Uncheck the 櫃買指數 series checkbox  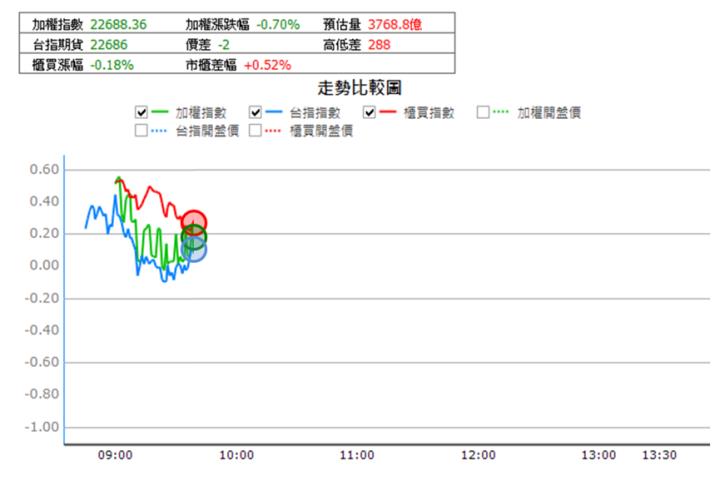[370, 112]
